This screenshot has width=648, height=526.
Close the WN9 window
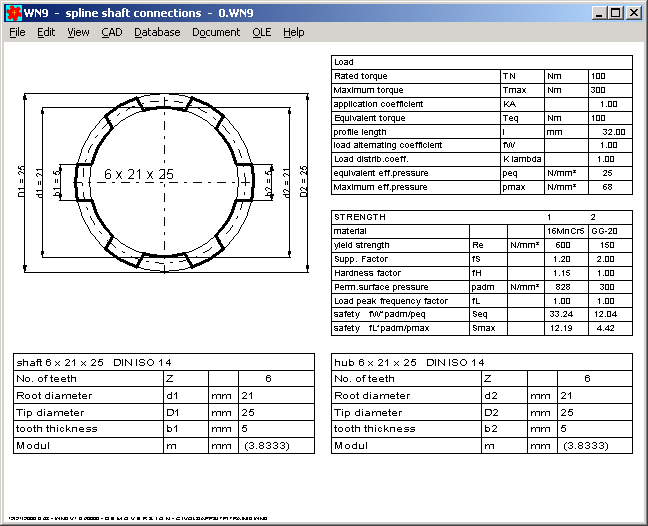click(x=634, y=13)
